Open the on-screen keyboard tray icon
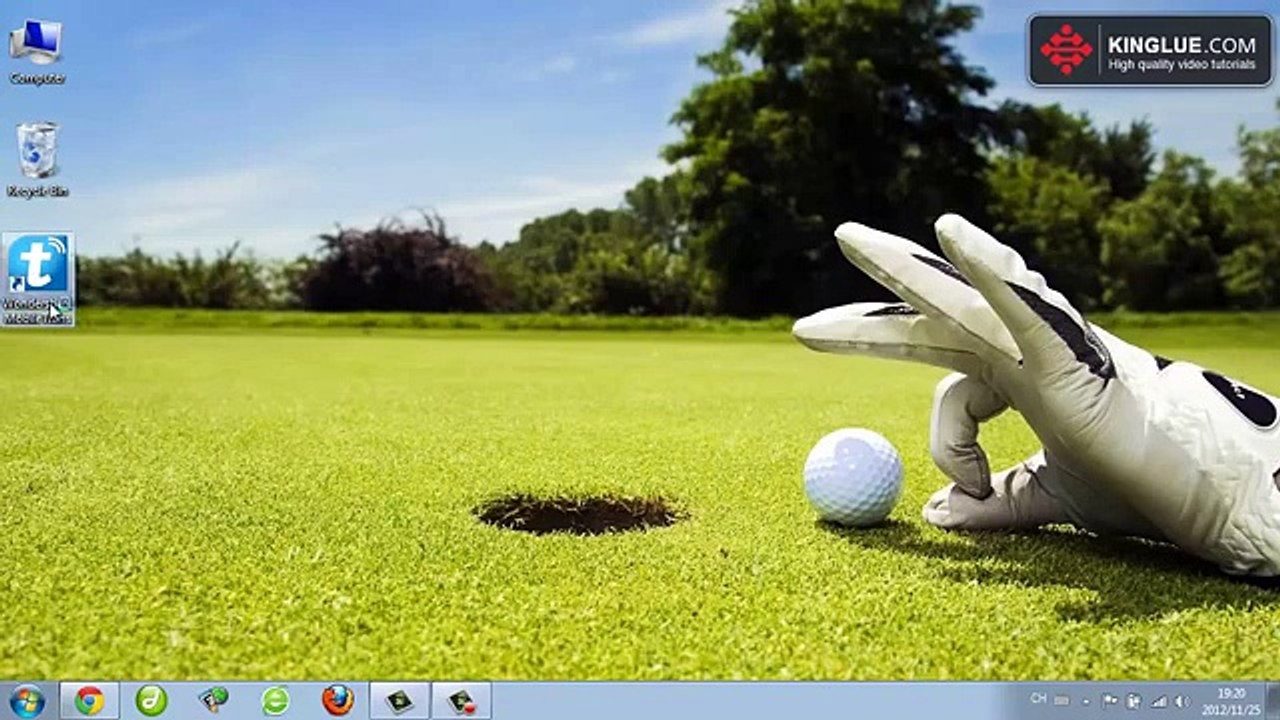1280x720 pixels. click(x=1061, y=700)
